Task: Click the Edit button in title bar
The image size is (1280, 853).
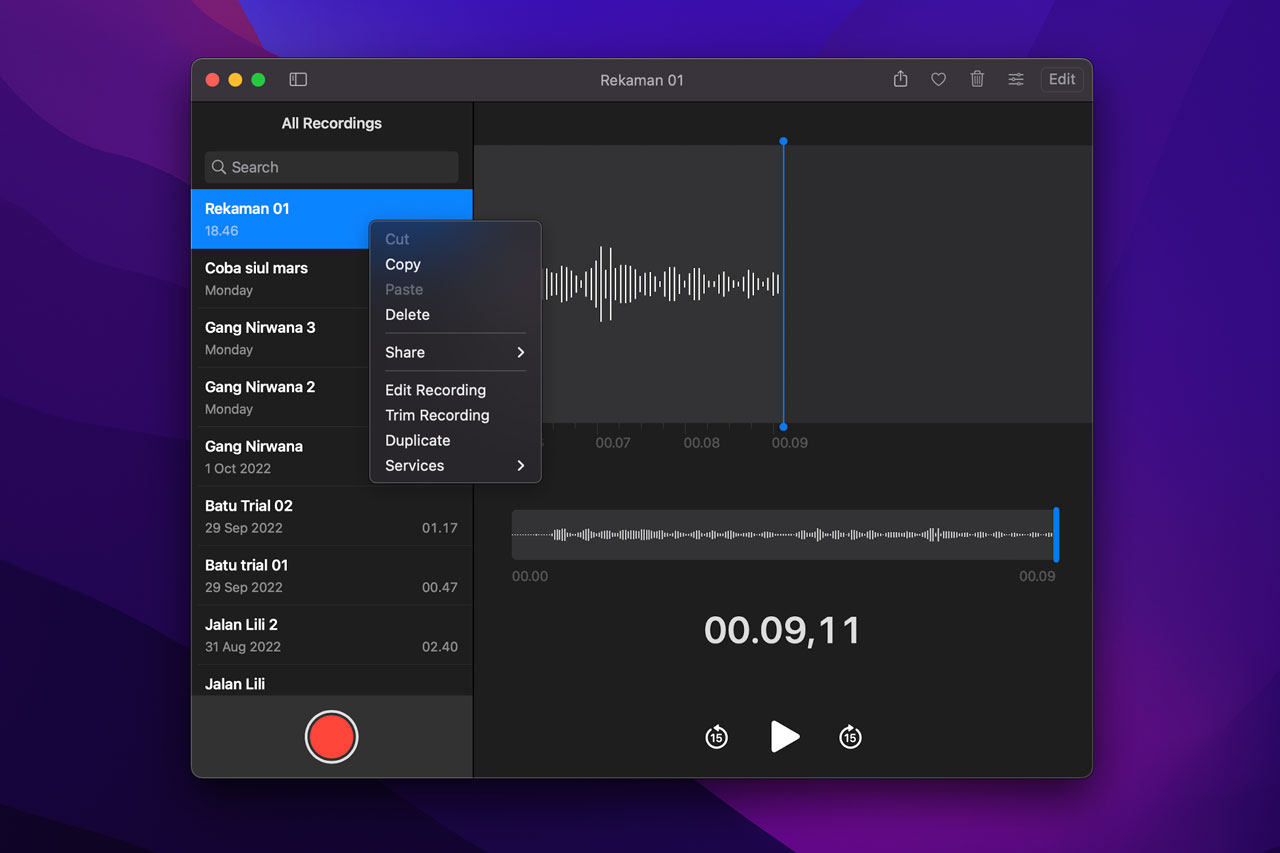Action: click(x=1062, y=80)
